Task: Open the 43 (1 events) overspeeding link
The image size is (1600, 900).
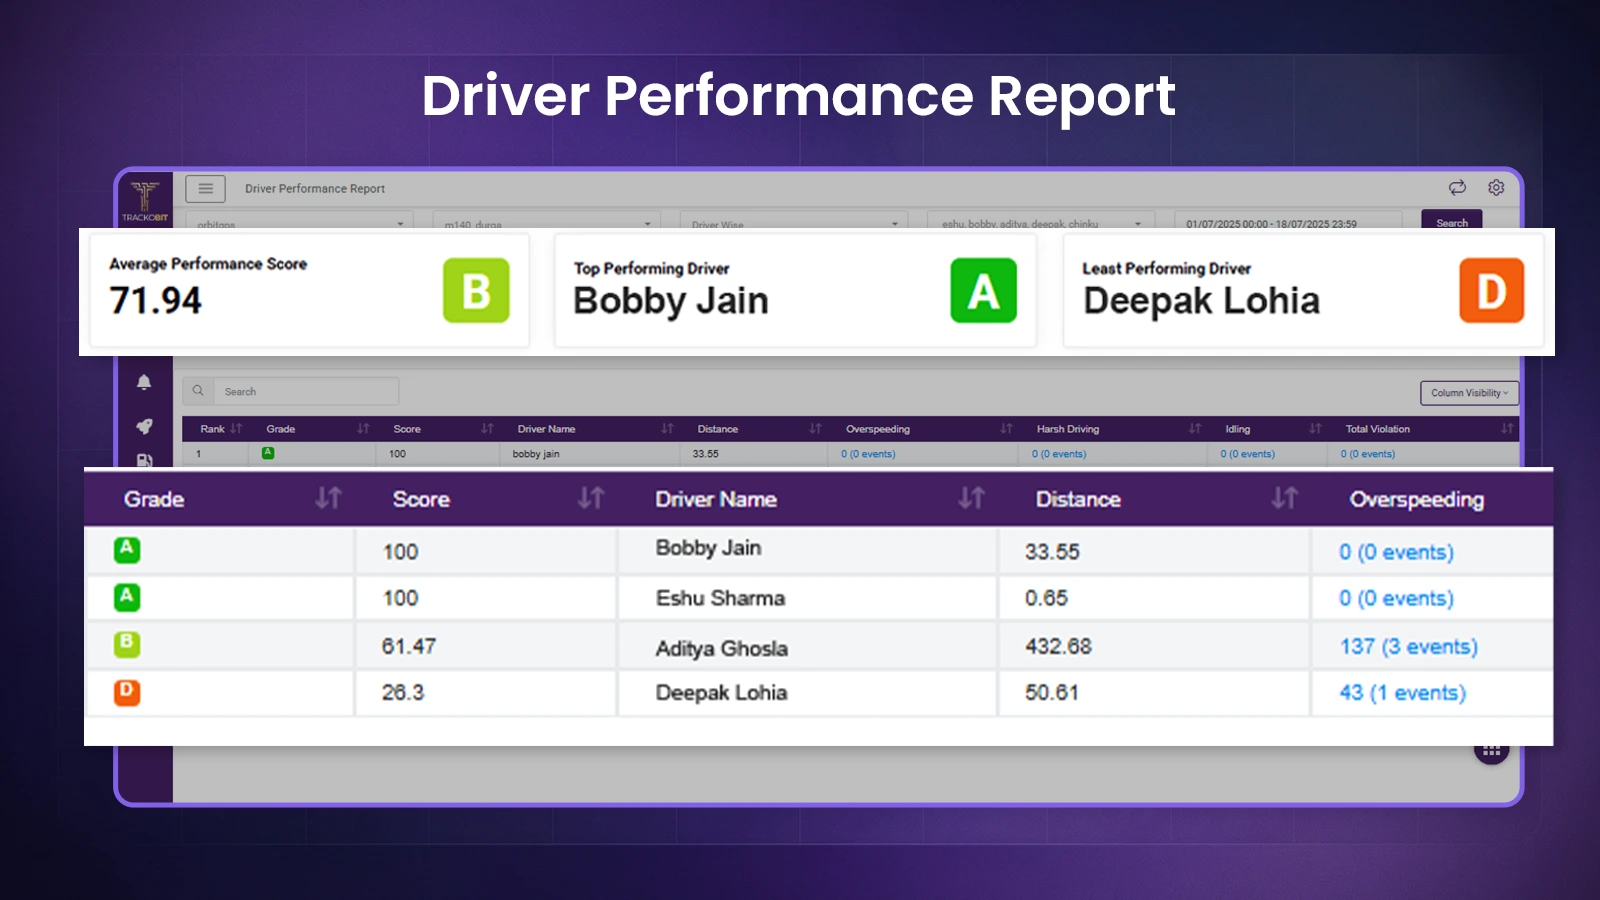Action: click(1403, 692)
